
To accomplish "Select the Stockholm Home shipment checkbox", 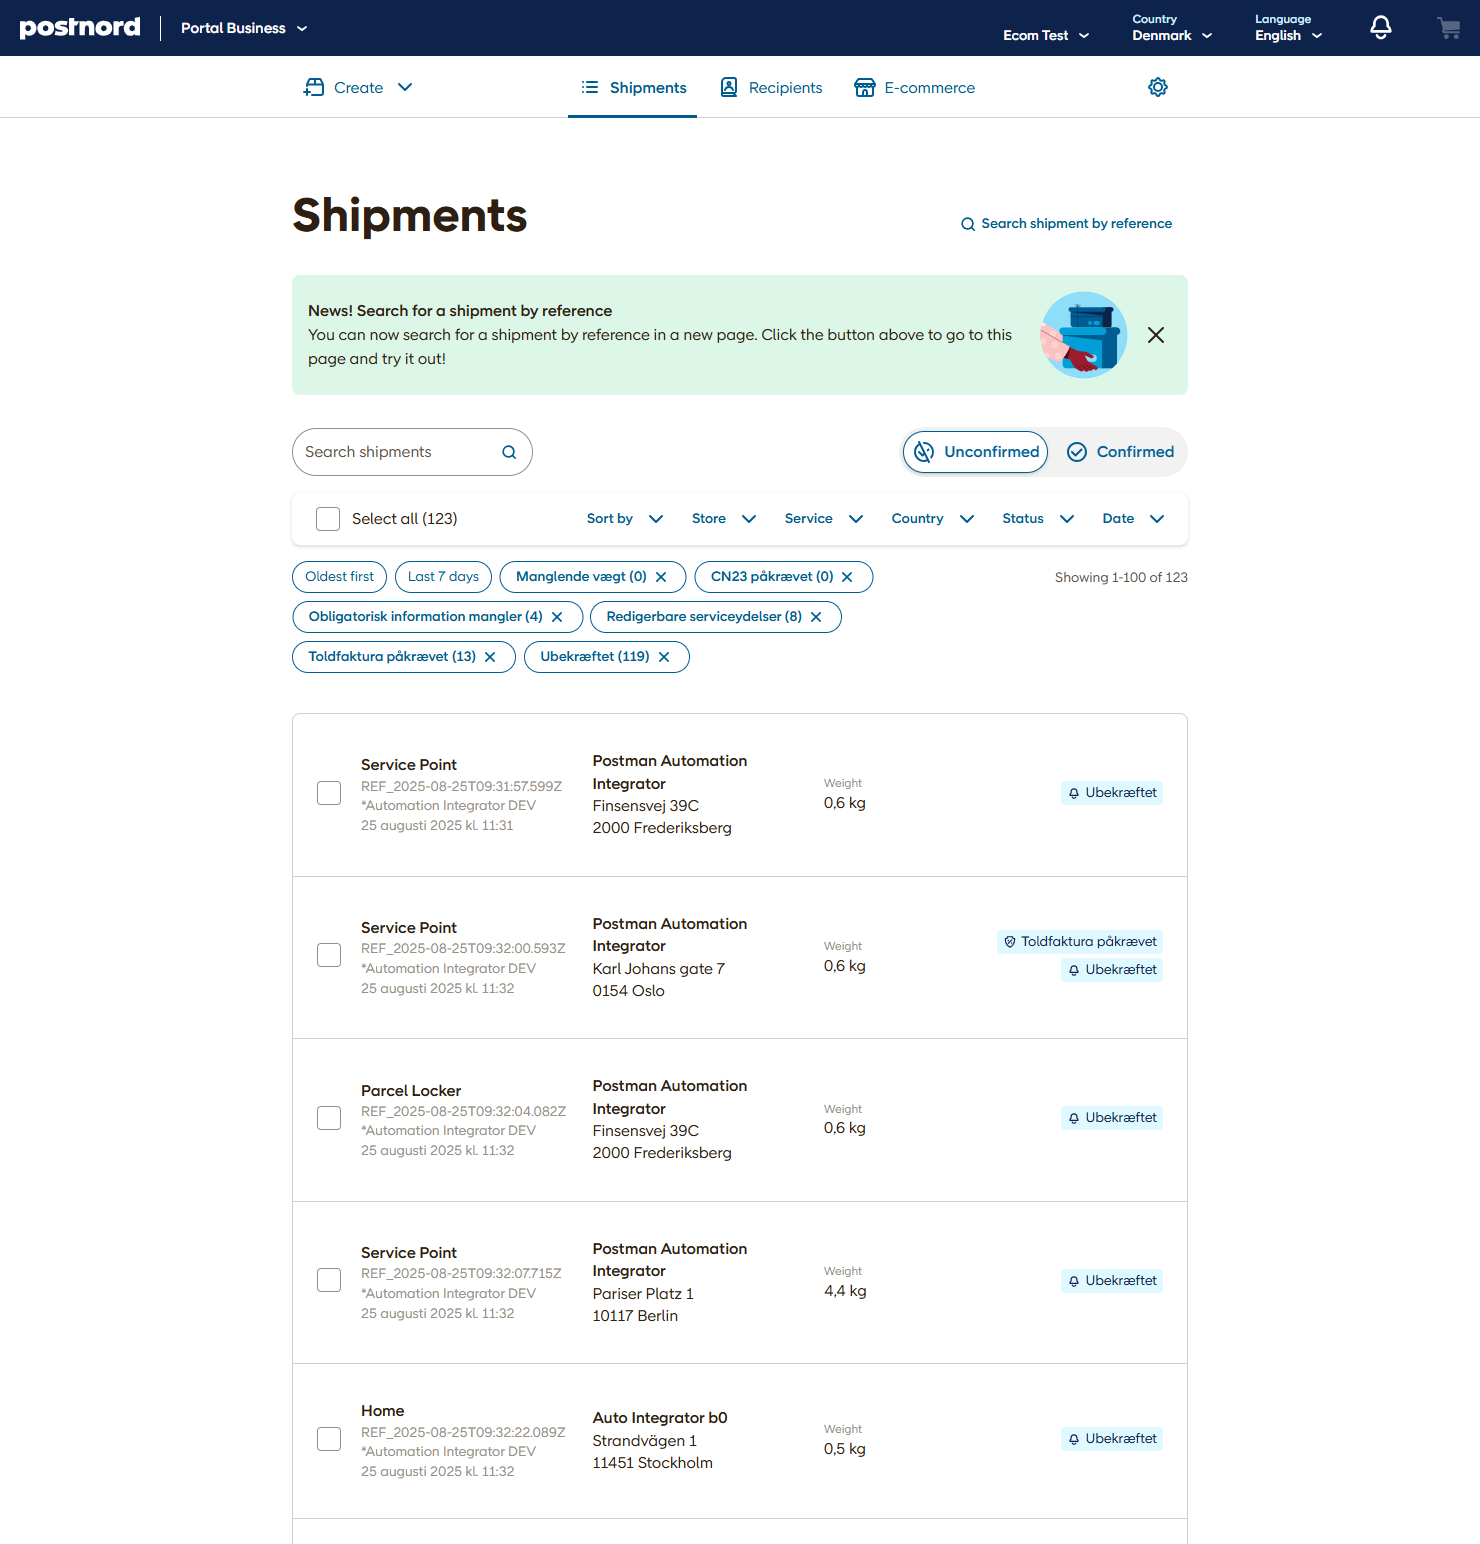I will [x=329, y=1439].
